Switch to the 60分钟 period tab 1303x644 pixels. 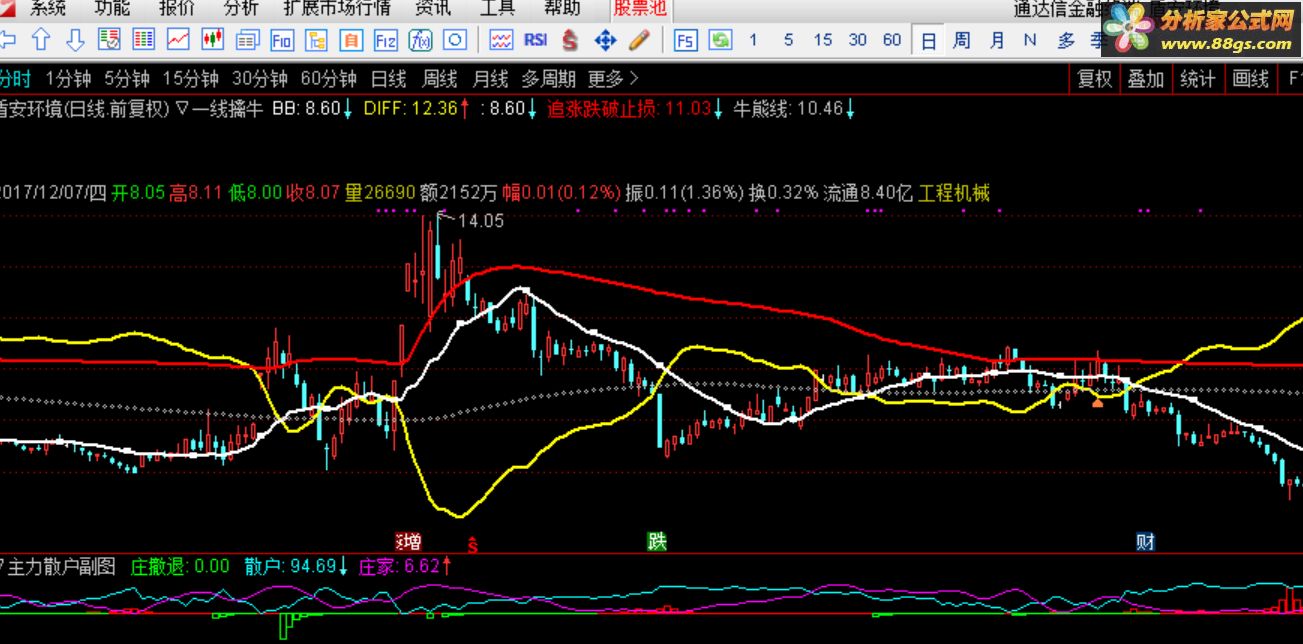(x=328, y=79)
